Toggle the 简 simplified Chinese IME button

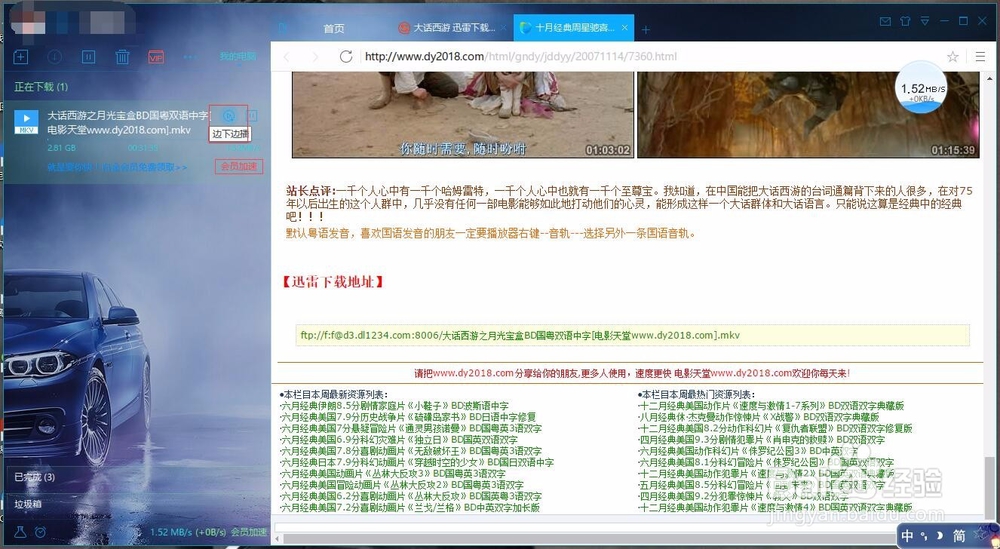pyautogui.click(x=959, y=536)
